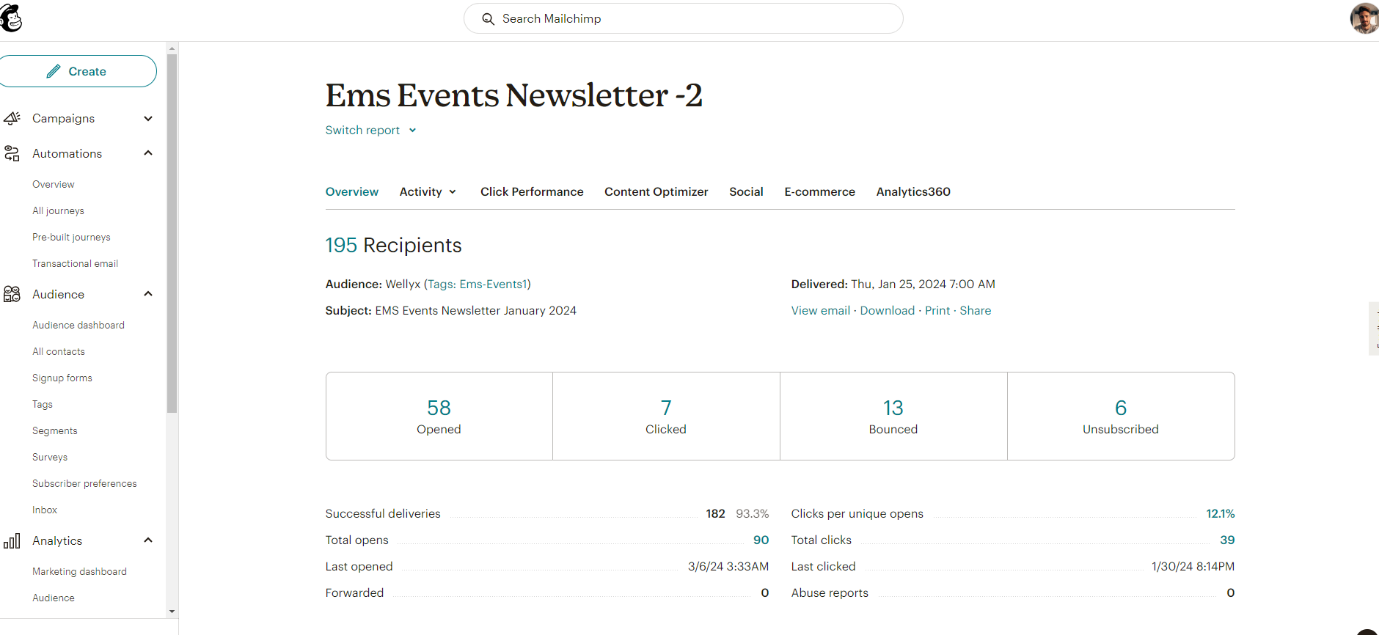Collapse the Automations section chevron
The width and height of the screenshot is (1379, 635).
(148, 153)
